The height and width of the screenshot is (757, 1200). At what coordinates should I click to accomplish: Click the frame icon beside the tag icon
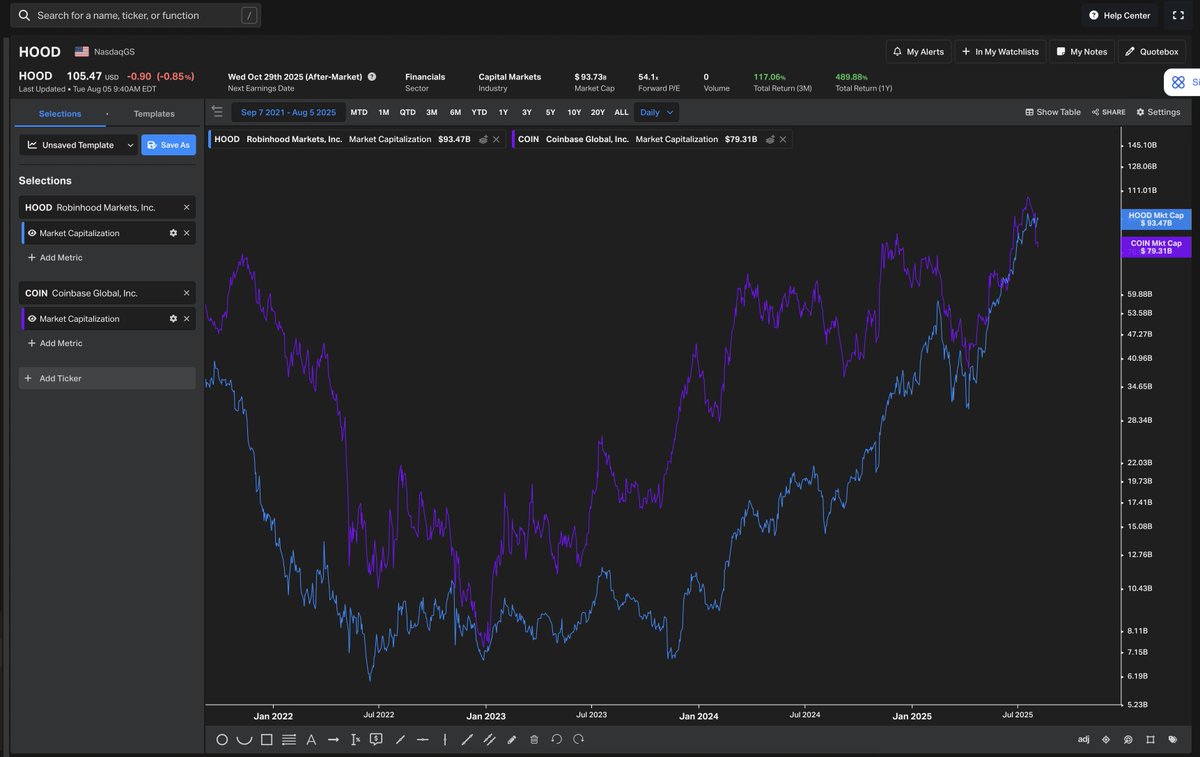point(1150,740)
